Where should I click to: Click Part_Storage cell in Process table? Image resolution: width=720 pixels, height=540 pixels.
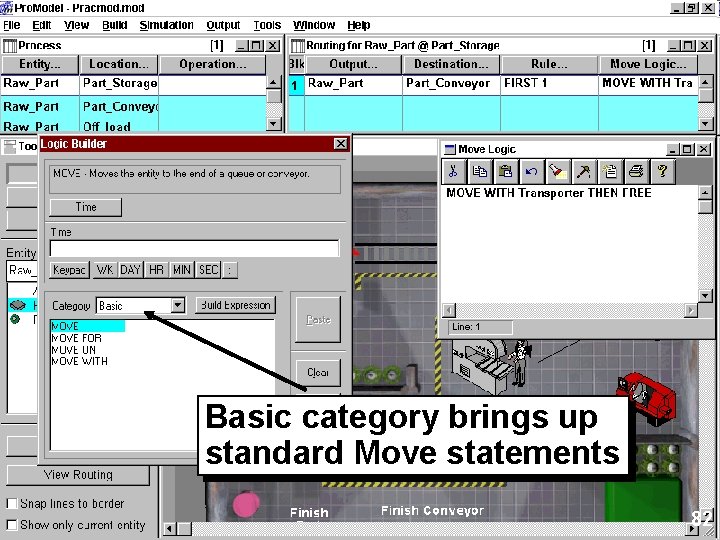(119, 83)
